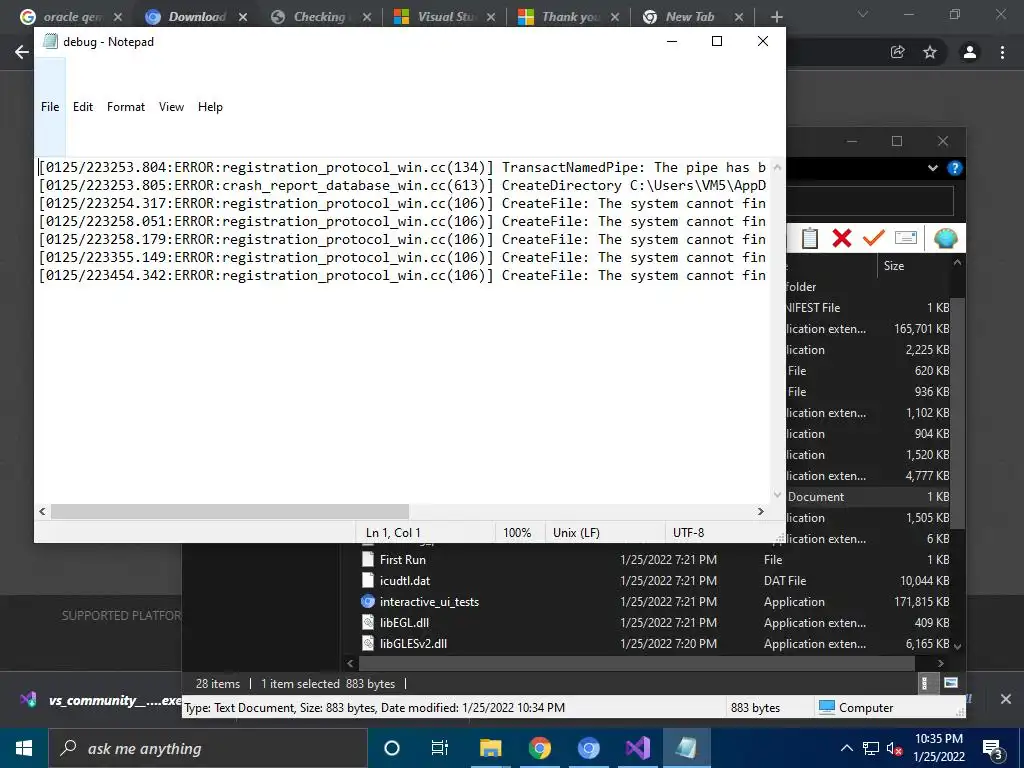Click UTF-8 encoding in Notepad status bar
1024x768 pixels.
pos(688,532)
